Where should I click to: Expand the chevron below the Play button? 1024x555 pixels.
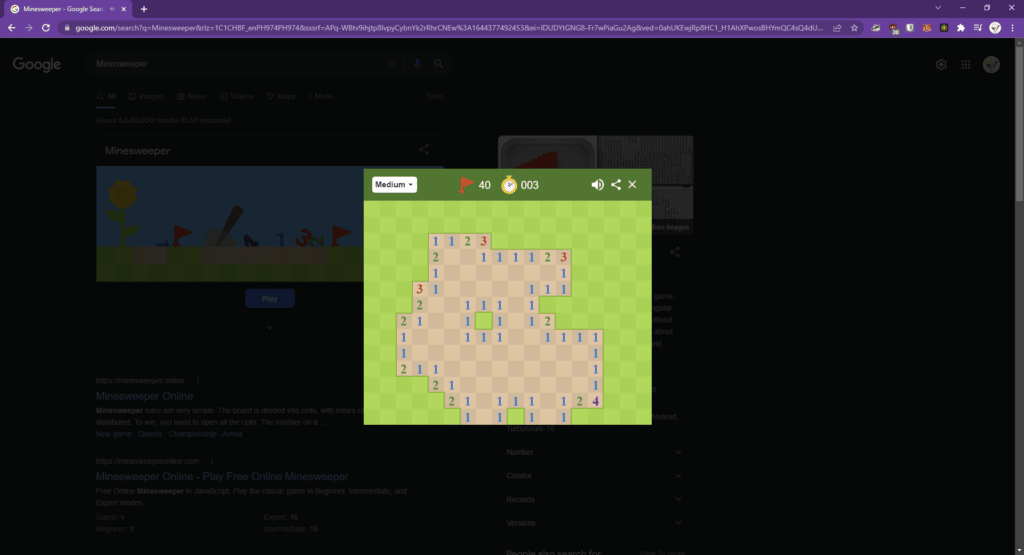coord(270,328)
